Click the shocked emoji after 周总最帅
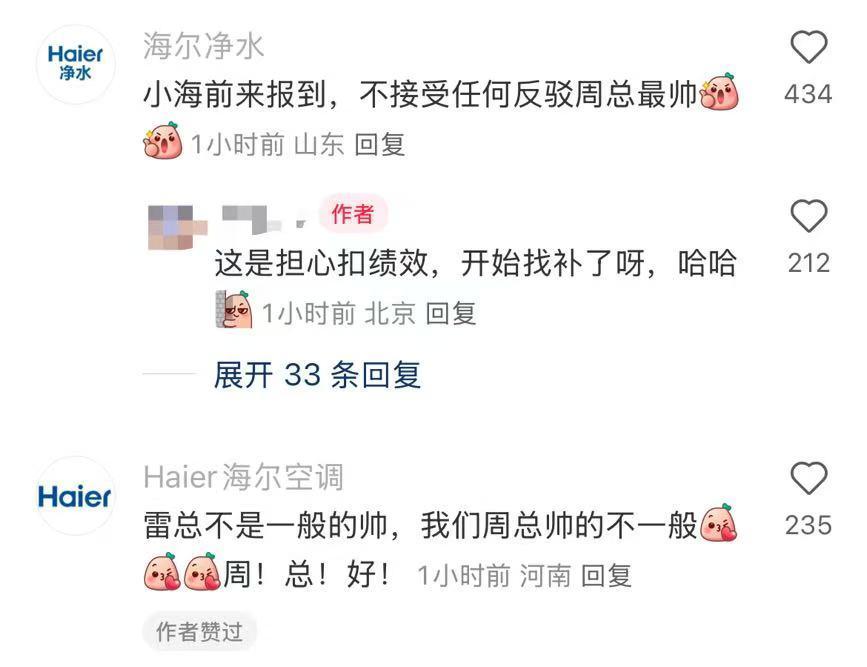The image size is (867, 667). 719,92
